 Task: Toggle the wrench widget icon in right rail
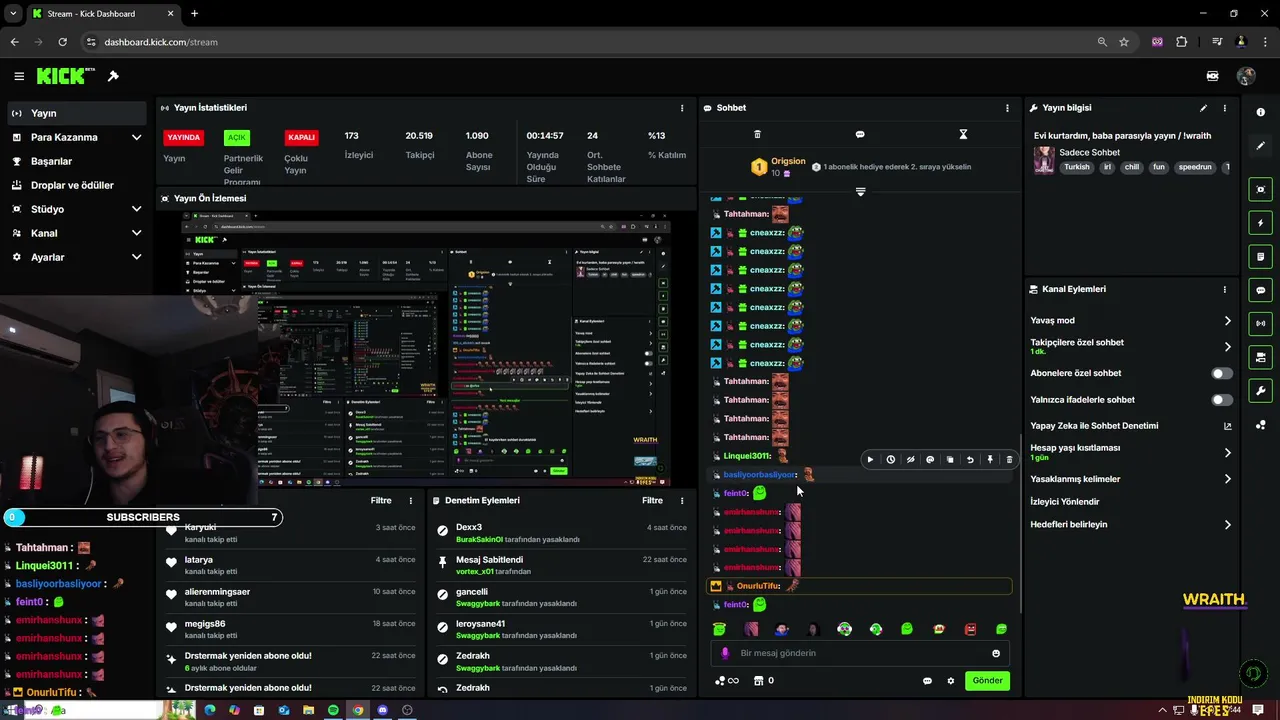point(1261,391)
